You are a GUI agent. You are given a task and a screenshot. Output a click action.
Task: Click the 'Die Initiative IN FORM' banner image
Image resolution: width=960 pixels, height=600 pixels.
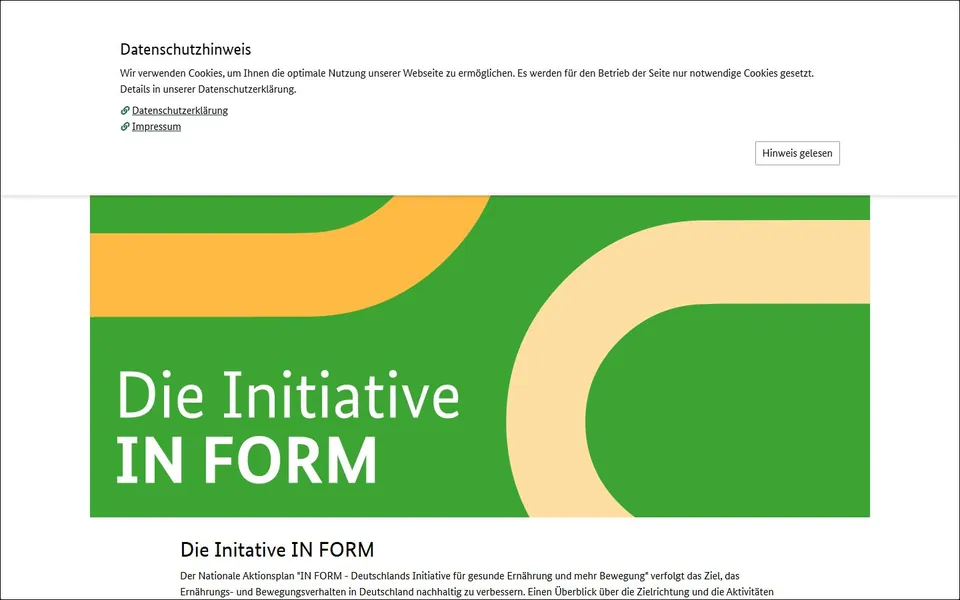pyautogui.click(x=479, y=356)
